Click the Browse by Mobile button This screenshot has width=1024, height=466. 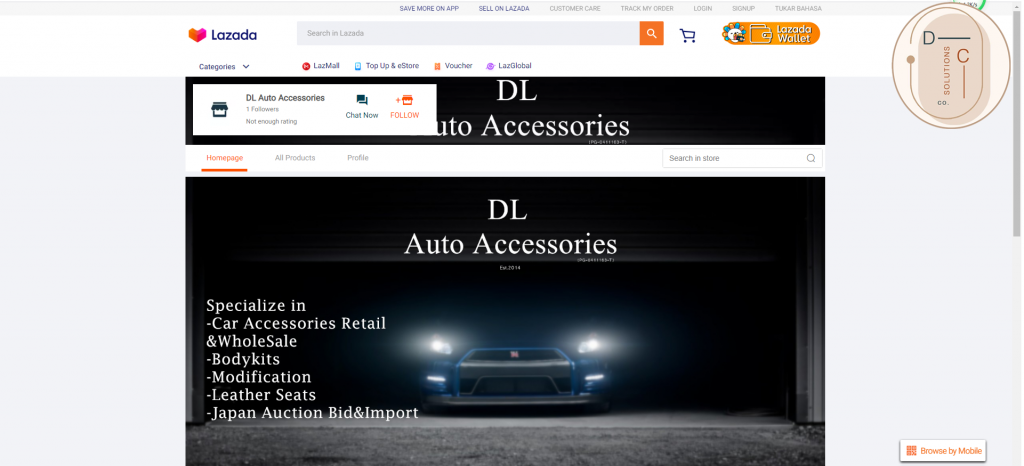click(942, 451)
